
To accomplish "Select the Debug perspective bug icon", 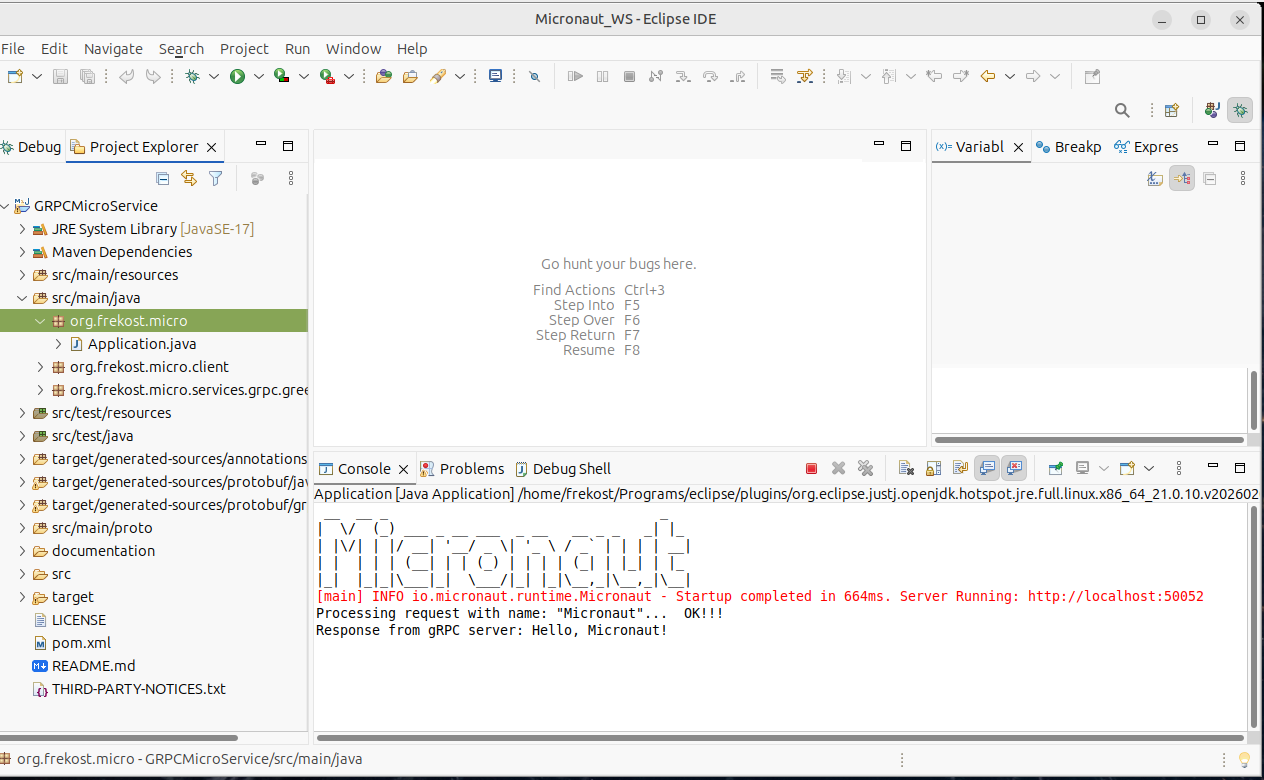I will tap(1240, 110).
